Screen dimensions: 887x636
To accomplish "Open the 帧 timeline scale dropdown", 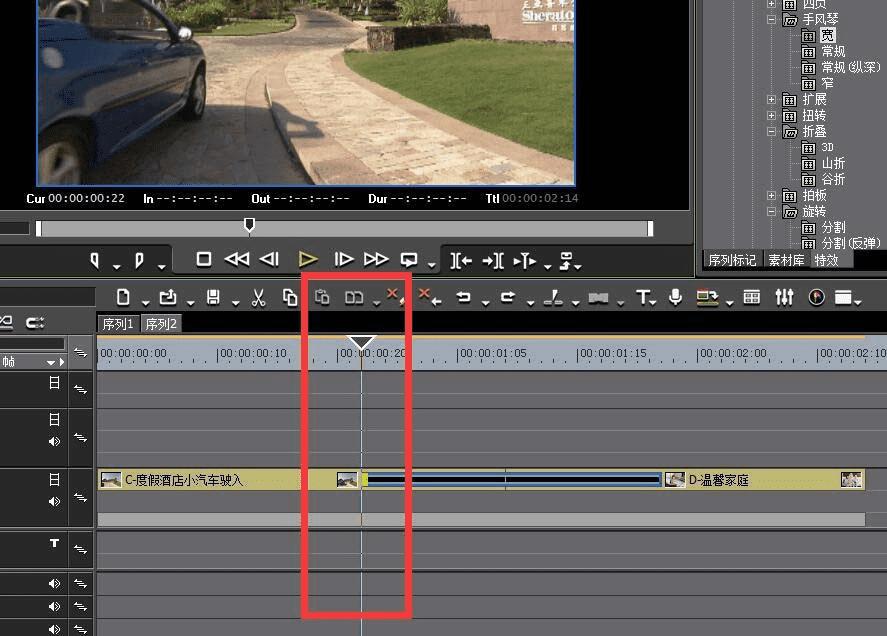I will 51,362.
